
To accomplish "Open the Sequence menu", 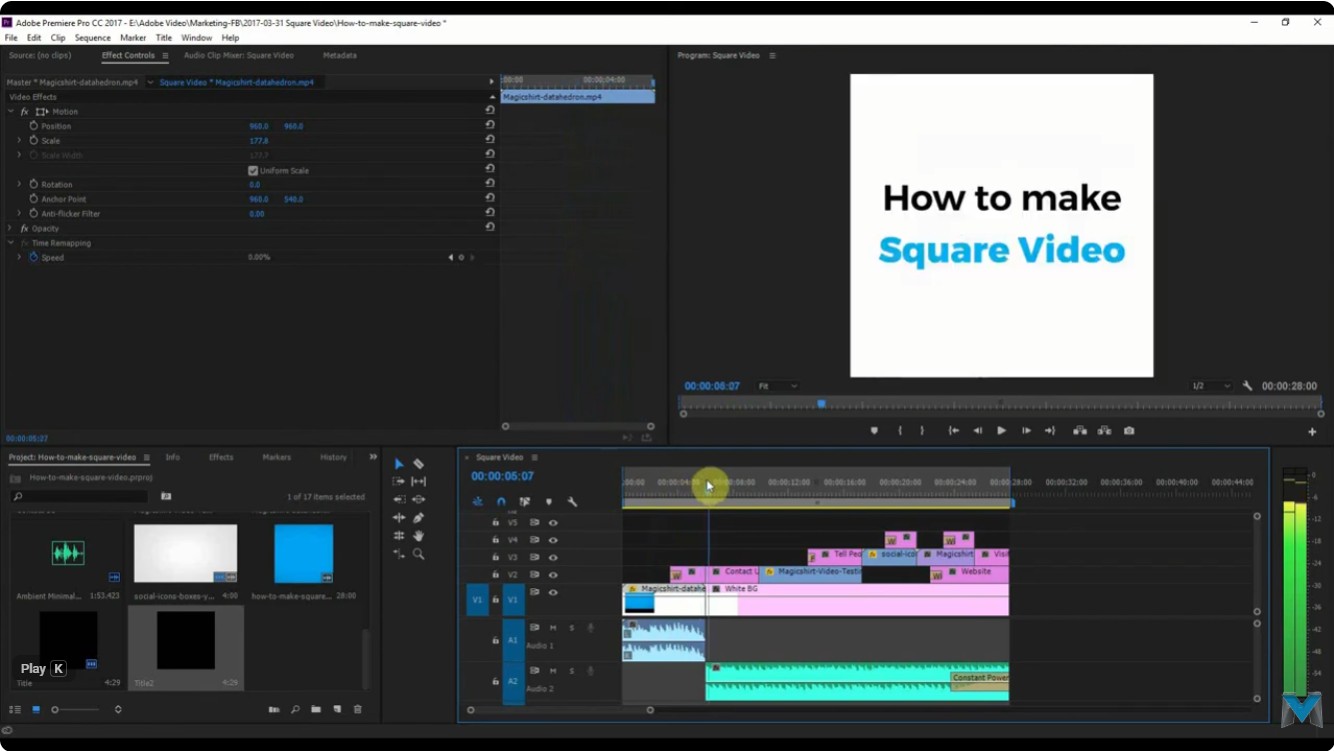I will pos(92,37).
